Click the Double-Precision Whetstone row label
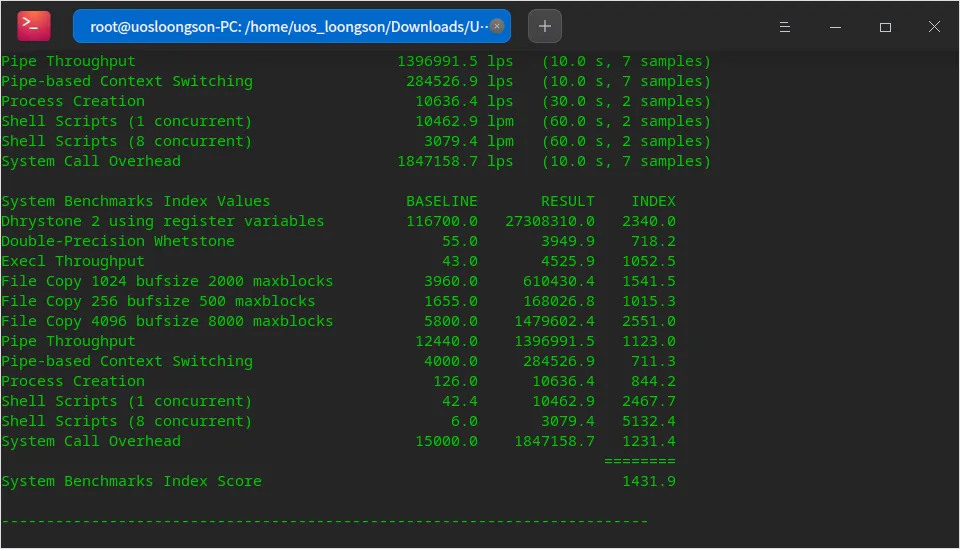 point(117,241)
